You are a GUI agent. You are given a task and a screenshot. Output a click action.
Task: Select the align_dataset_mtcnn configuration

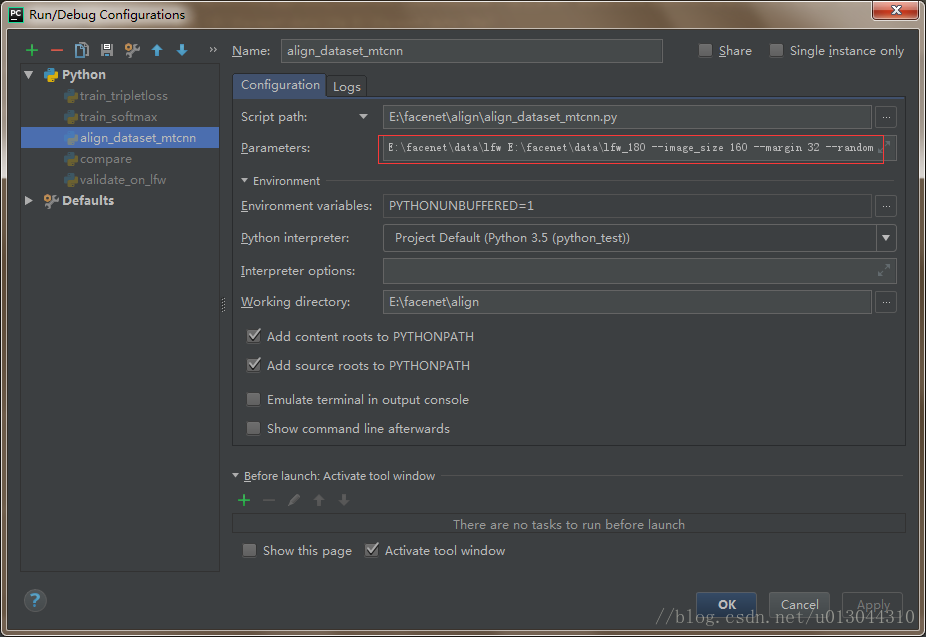point(120,138)
